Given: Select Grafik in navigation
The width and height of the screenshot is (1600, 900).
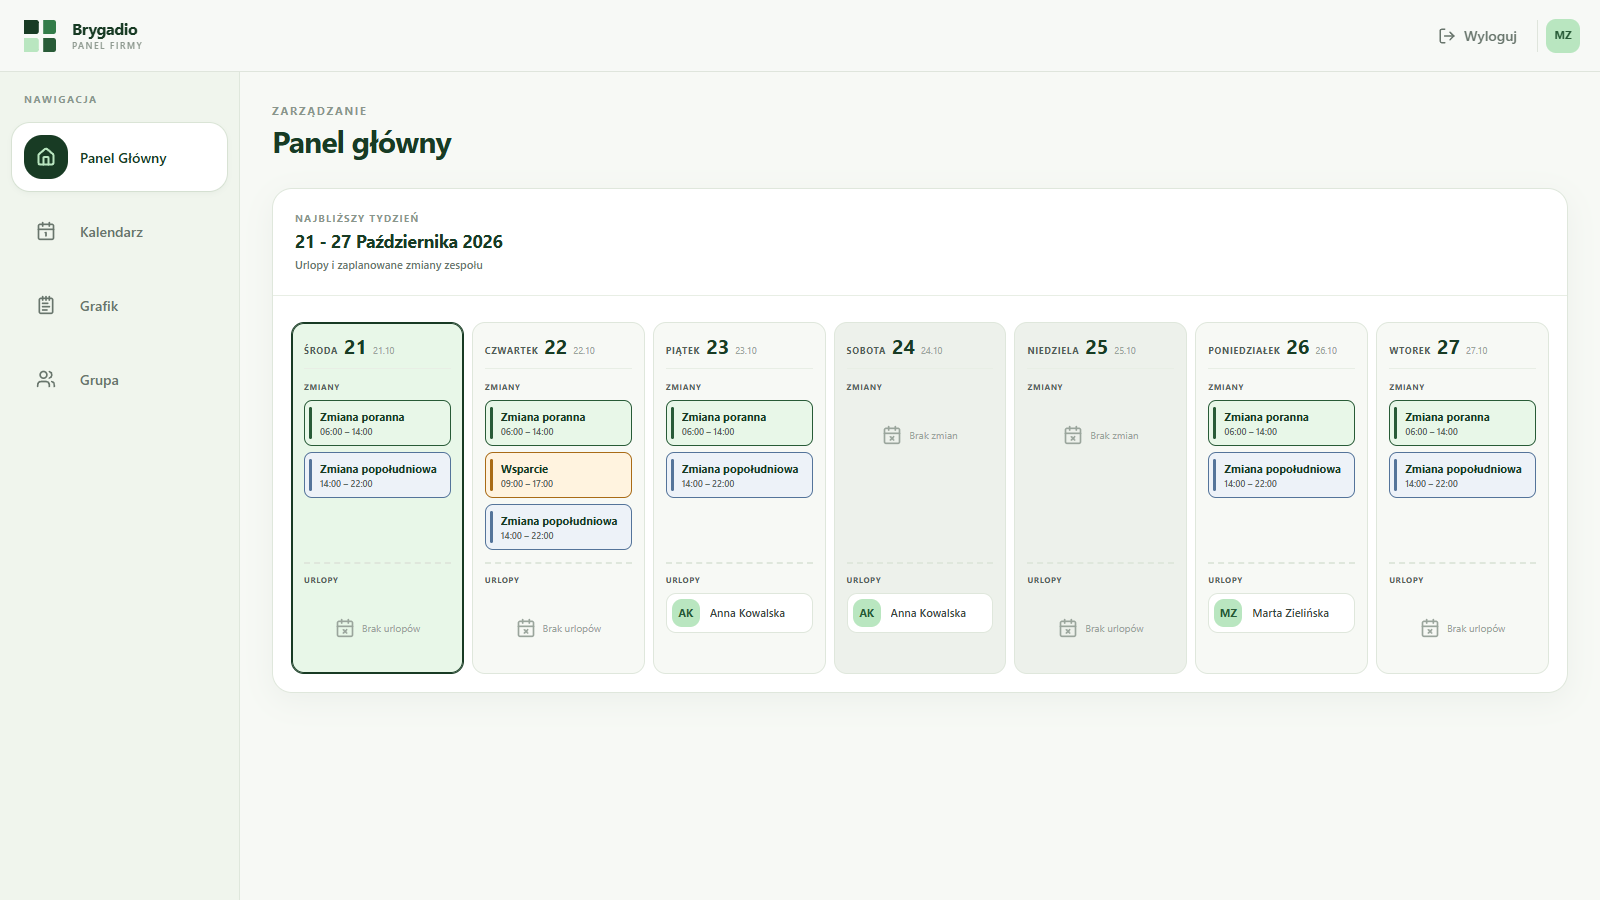Looking at the screenshot, I should (x=120, y=306).
